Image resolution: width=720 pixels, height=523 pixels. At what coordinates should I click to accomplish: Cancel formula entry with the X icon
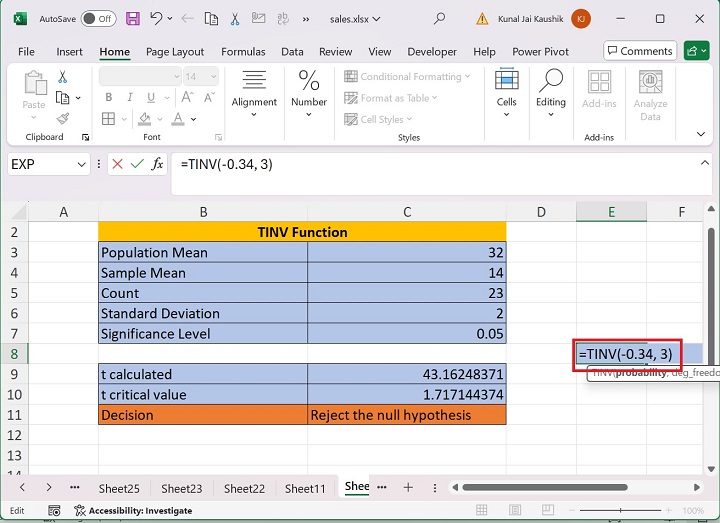(x=117, y=164)
